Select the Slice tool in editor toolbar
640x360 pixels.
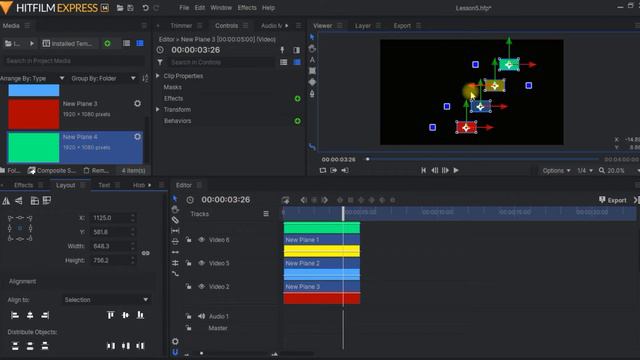[175, 220]
